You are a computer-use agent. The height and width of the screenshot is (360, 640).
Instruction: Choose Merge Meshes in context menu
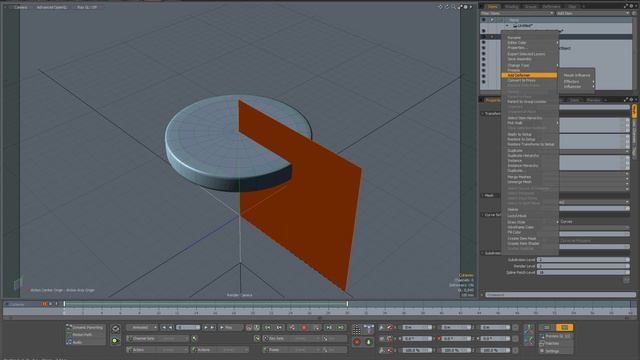[x=519, y=177]
